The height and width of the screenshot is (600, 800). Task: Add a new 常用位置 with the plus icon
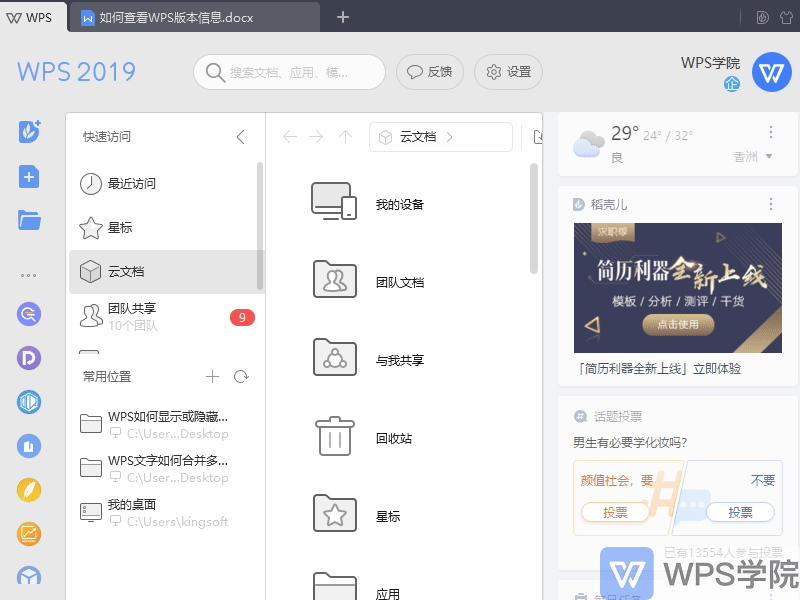click(212, 377)
